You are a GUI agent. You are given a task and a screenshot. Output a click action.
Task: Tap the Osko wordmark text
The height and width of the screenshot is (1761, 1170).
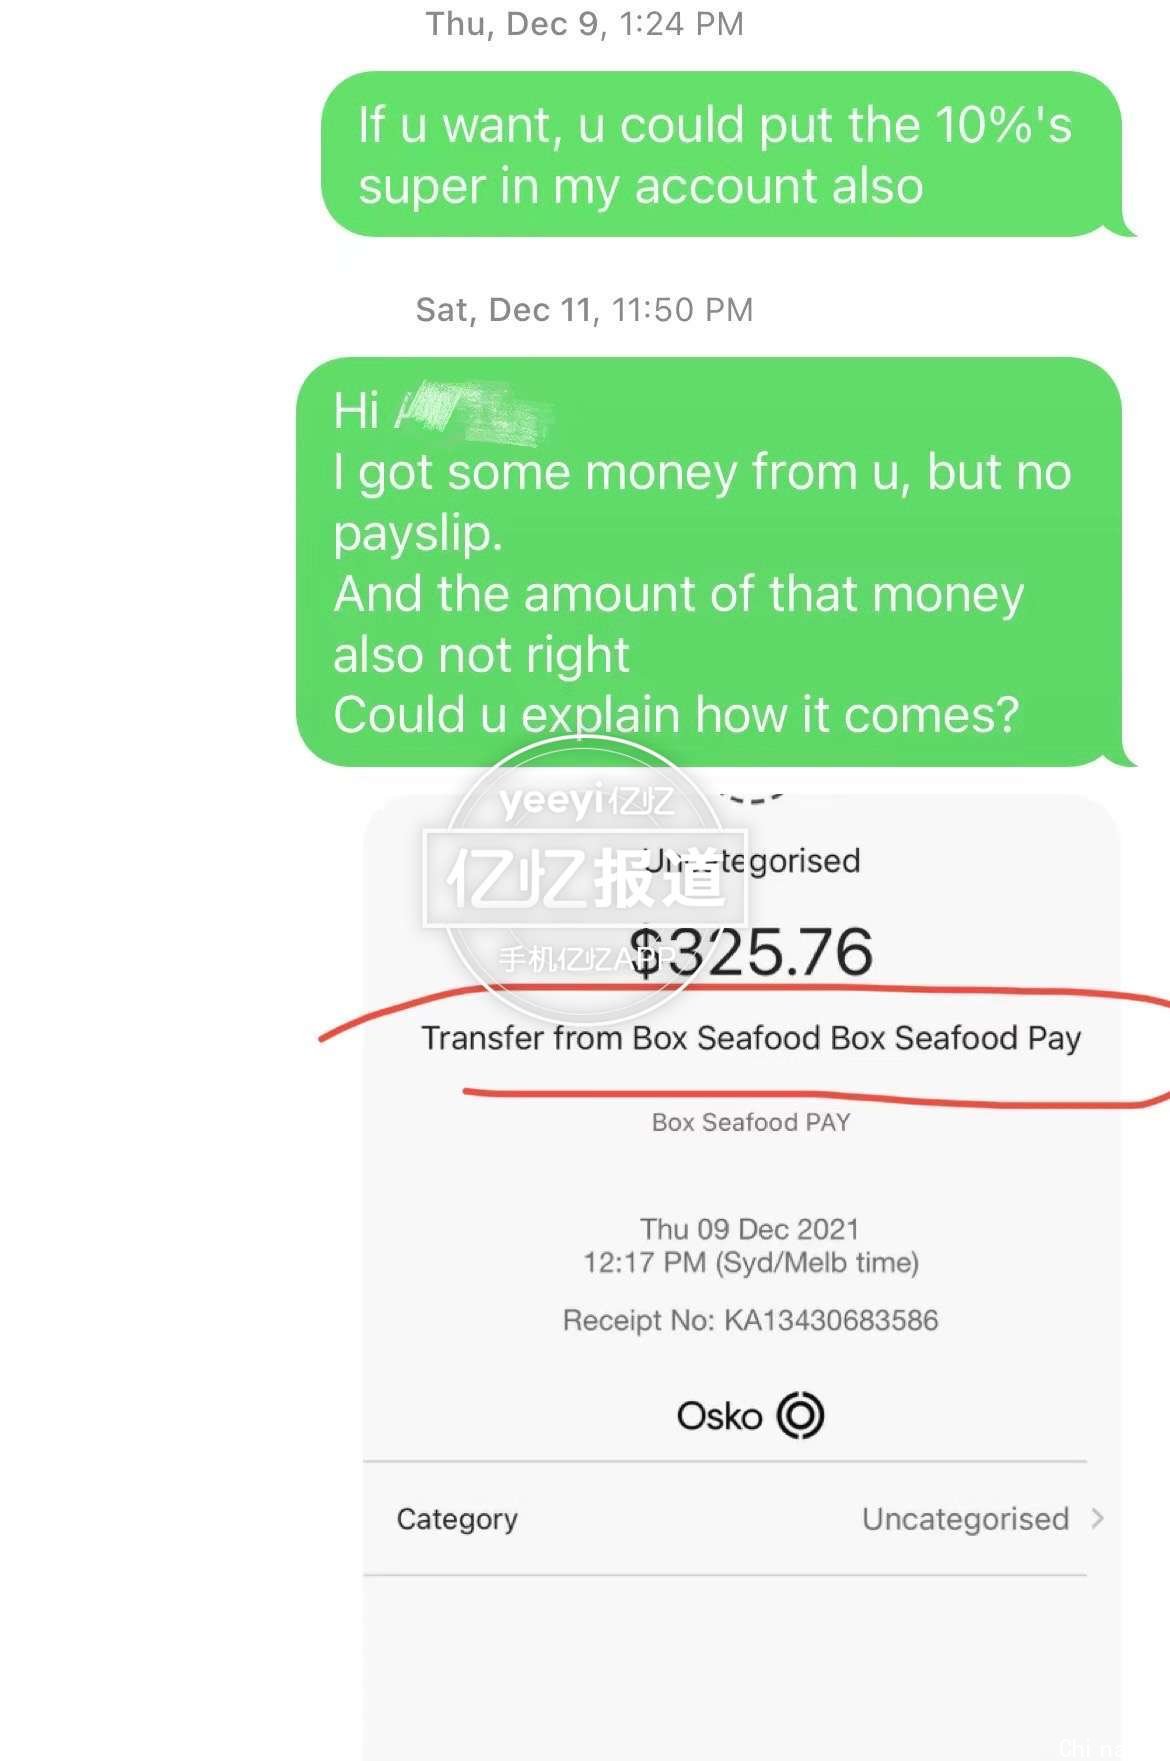(720, 1416)
